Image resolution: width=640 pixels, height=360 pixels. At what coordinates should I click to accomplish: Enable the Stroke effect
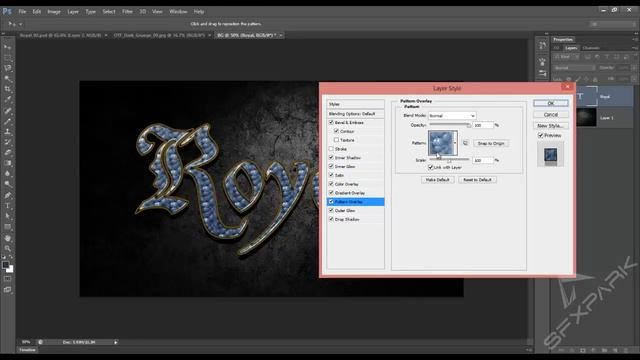331,149
